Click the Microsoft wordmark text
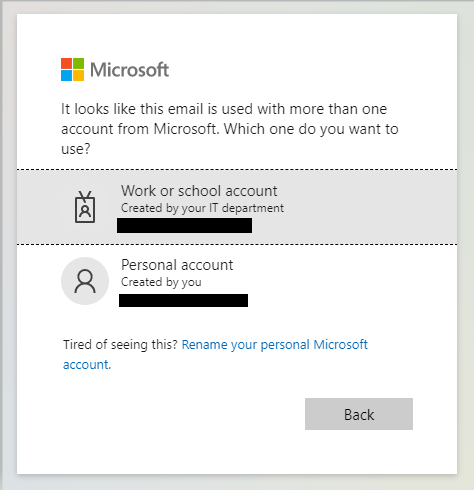This screenshot has height=490, width=474. tap(129, 70)
